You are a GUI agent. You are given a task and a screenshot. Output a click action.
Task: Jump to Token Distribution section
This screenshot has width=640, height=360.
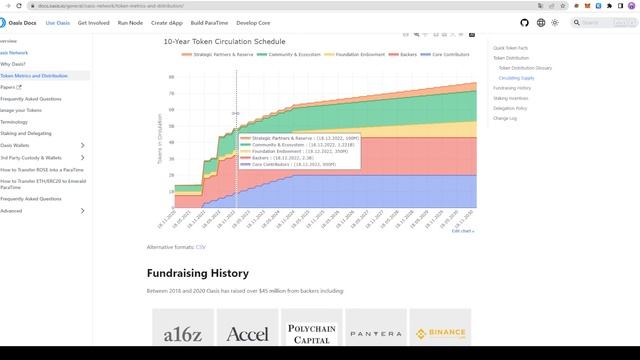coord(511,58)
